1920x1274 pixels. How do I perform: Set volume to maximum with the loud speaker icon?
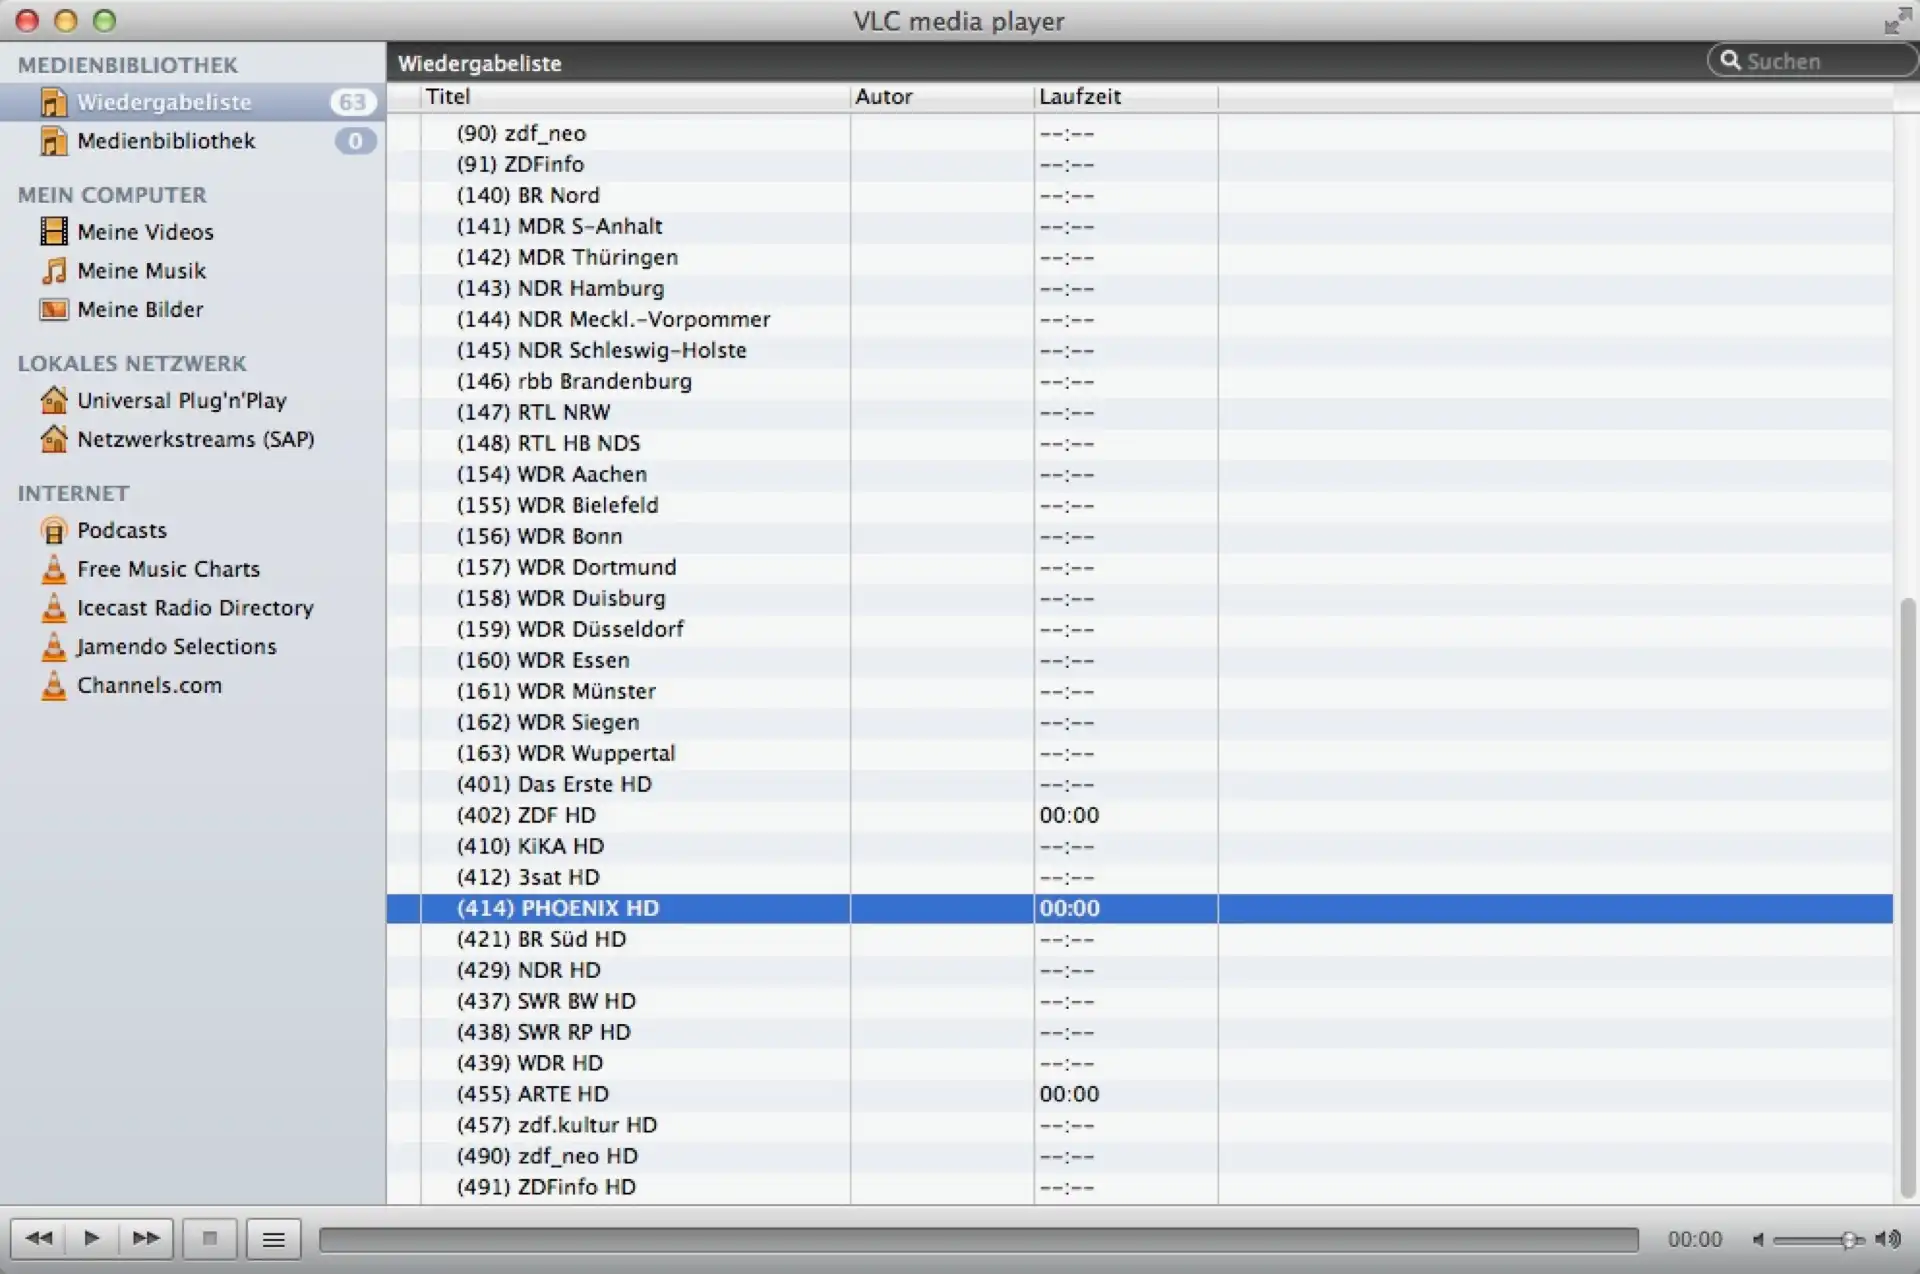(x=1888, y=1239)
